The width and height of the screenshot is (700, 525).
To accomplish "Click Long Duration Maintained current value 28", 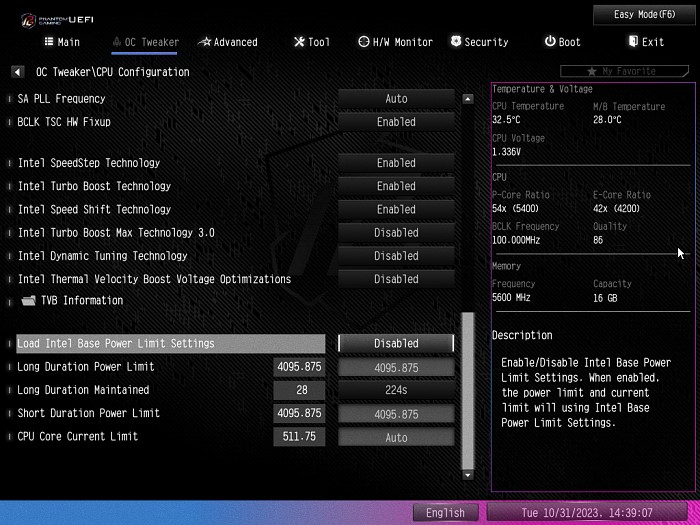I will point(299,390).
